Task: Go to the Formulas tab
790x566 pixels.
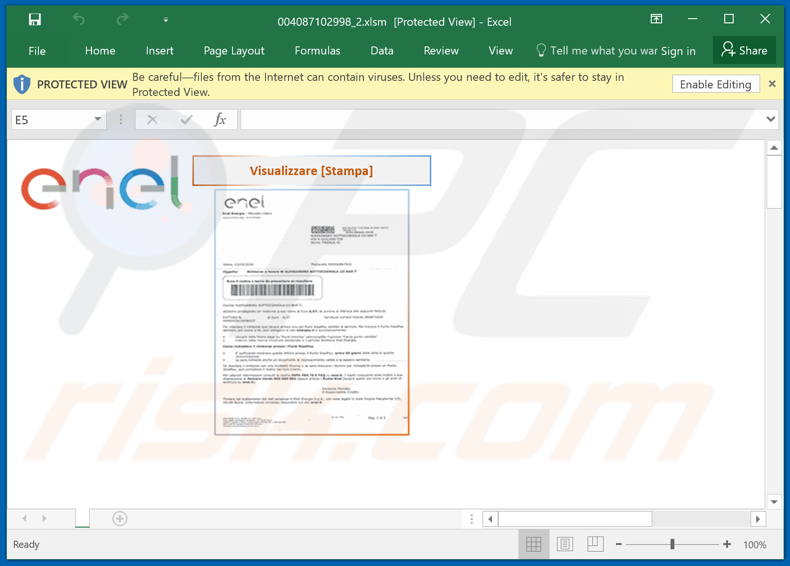Action: pos(317,51)
